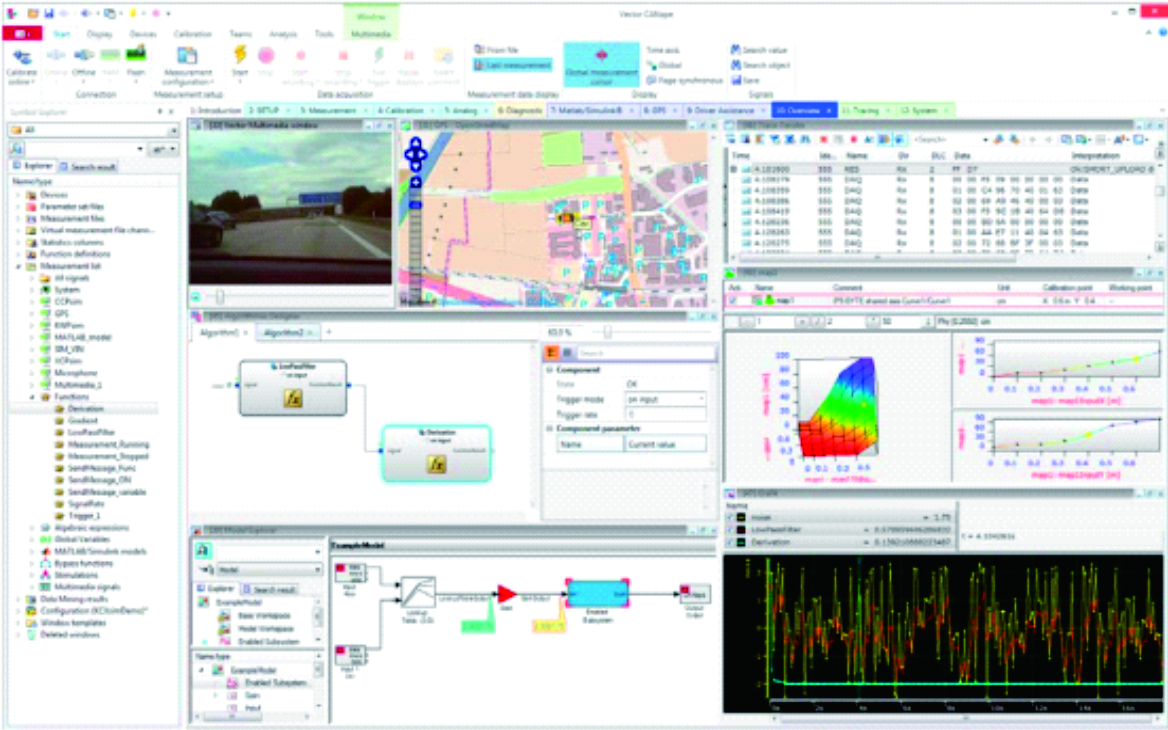Click the multimedia video position slider

[219, 297]
